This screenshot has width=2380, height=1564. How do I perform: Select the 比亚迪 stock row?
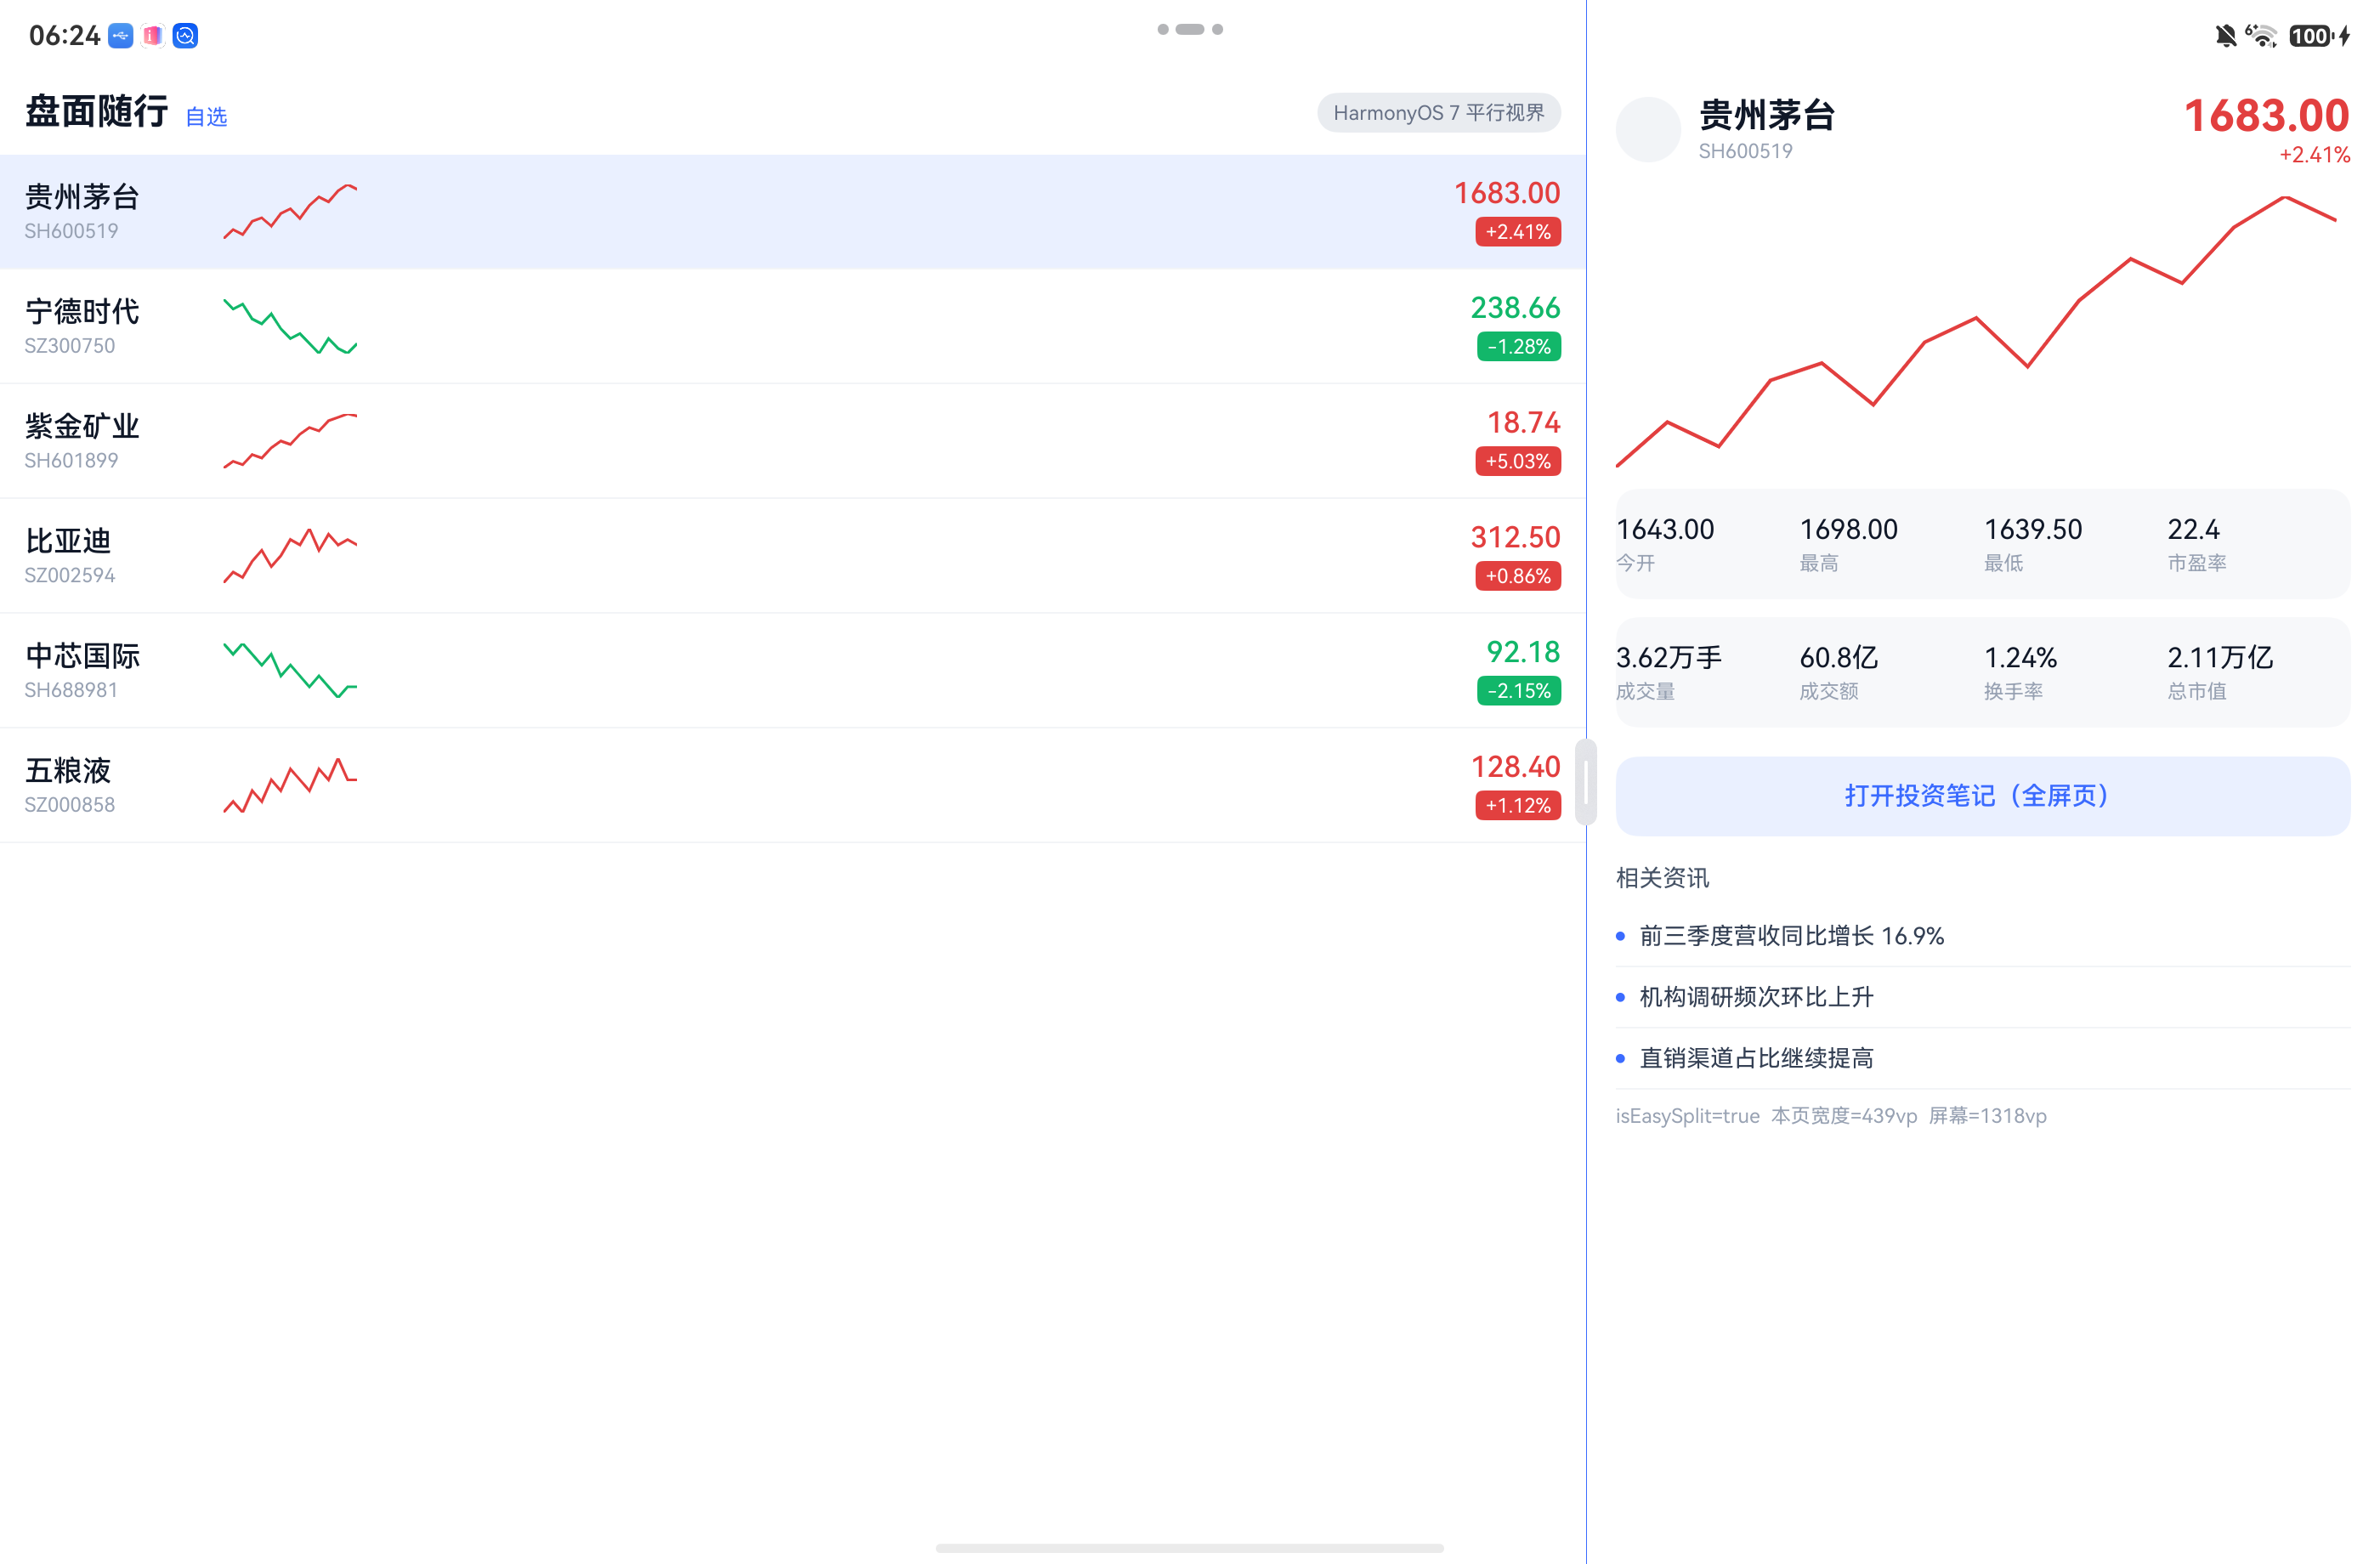(792, 556)
